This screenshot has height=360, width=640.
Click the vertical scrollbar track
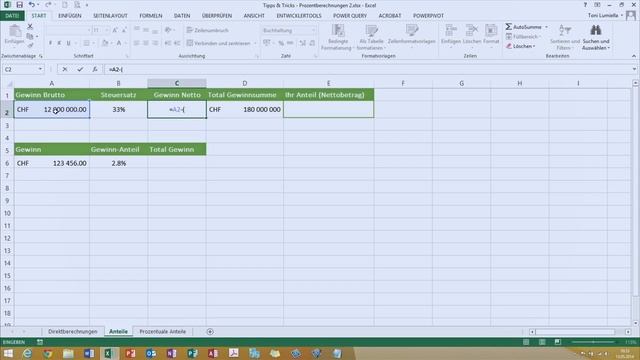click(x=635, y=204)
